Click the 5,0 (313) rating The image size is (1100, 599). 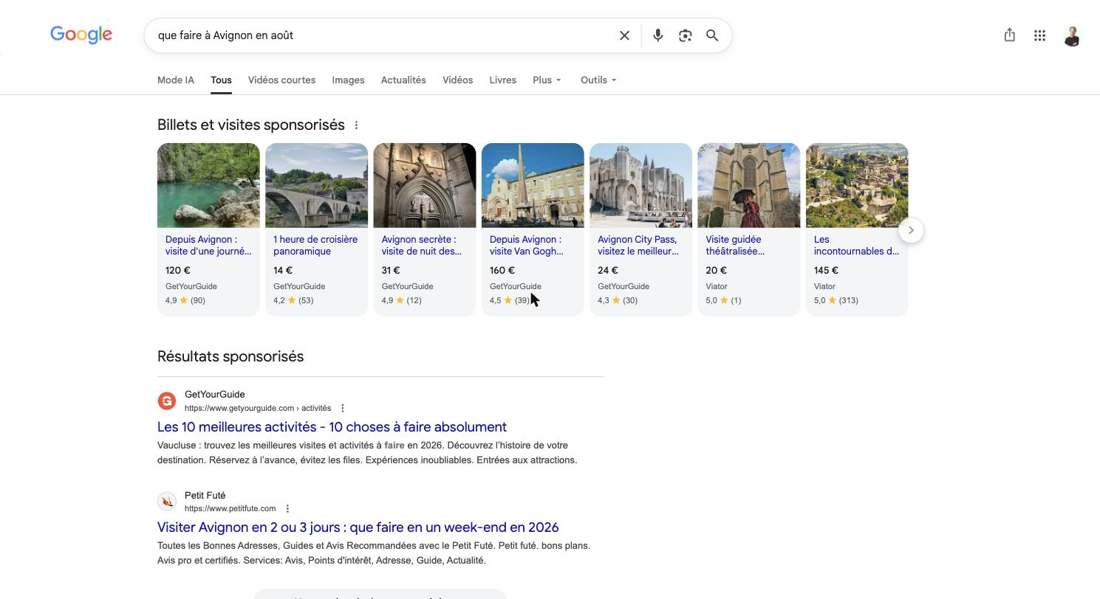coord(836,300)
